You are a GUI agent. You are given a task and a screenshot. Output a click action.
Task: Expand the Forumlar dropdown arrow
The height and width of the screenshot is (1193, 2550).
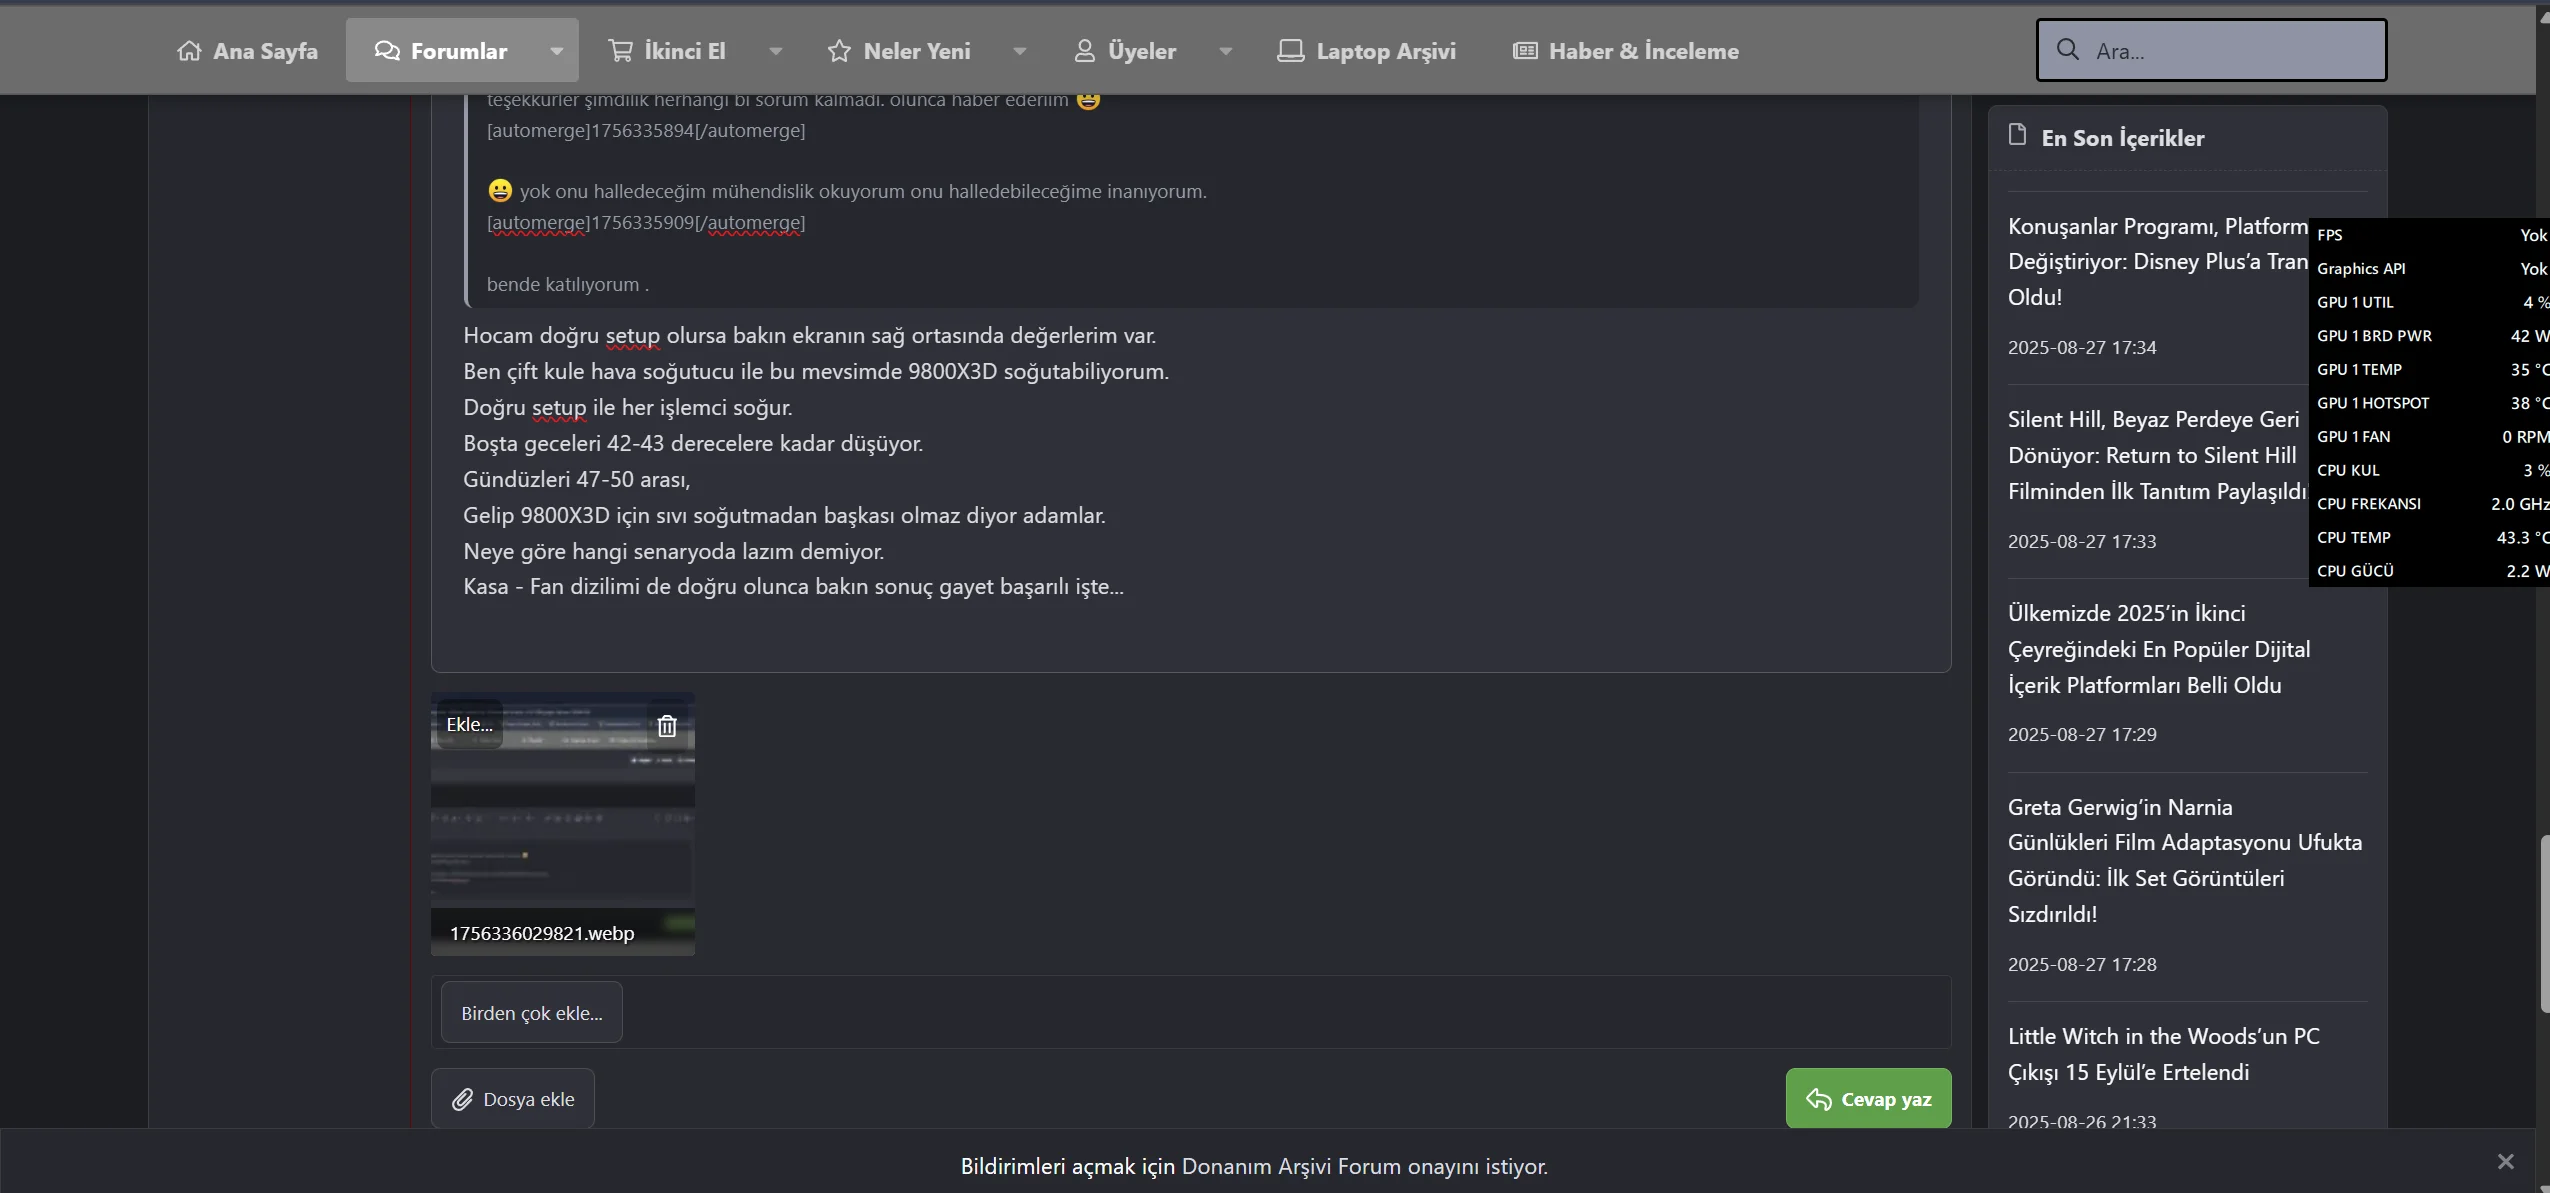pos(556,51)
